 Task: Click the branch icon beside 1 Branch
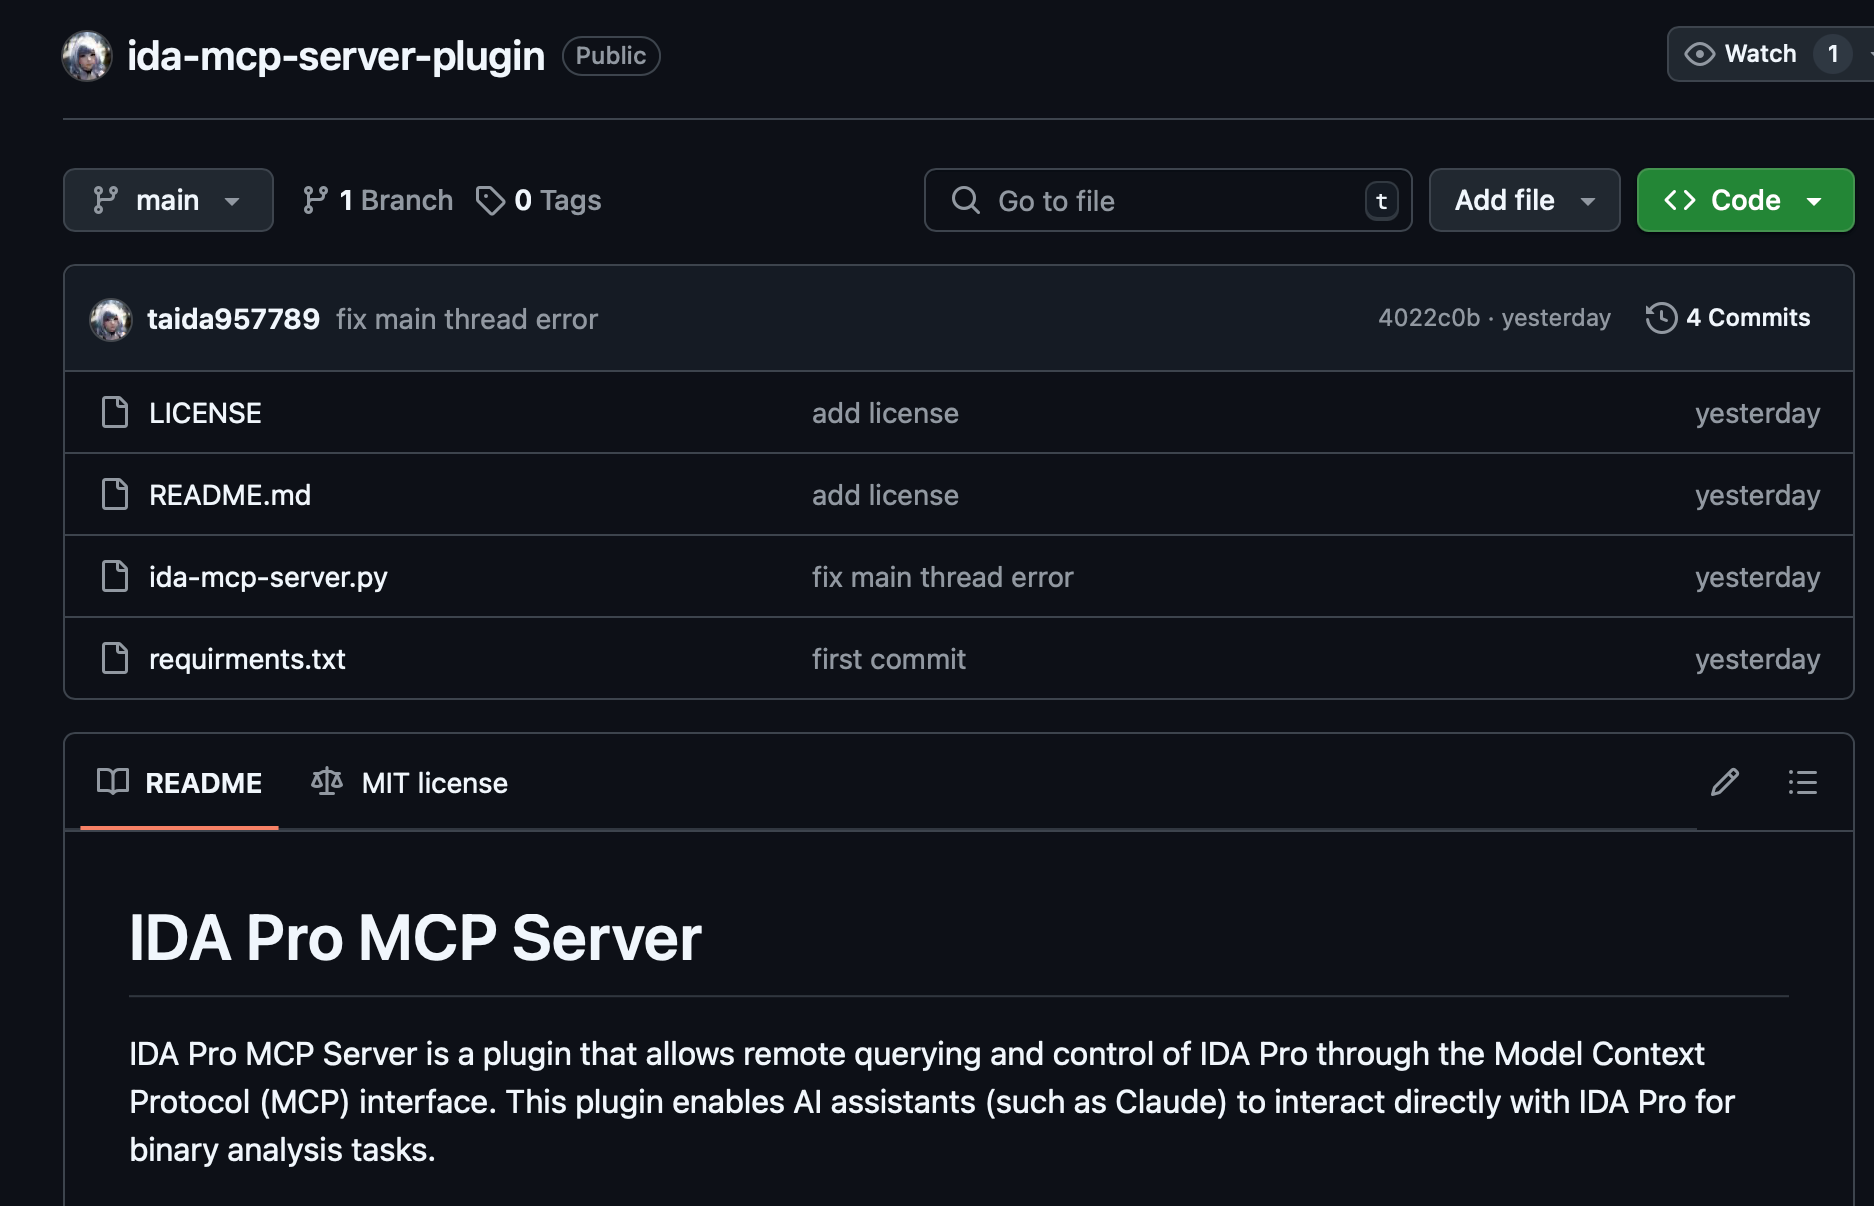pos(315,200)
